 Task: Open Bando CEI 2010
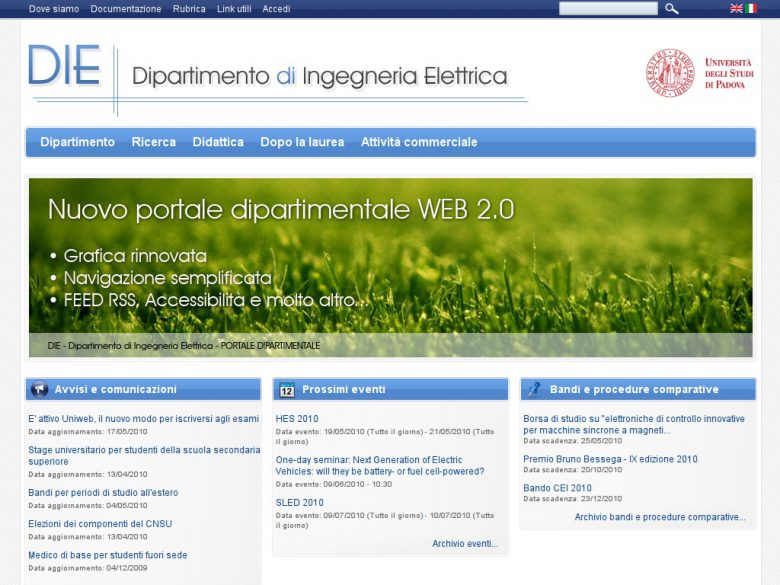tap(557, 488)
